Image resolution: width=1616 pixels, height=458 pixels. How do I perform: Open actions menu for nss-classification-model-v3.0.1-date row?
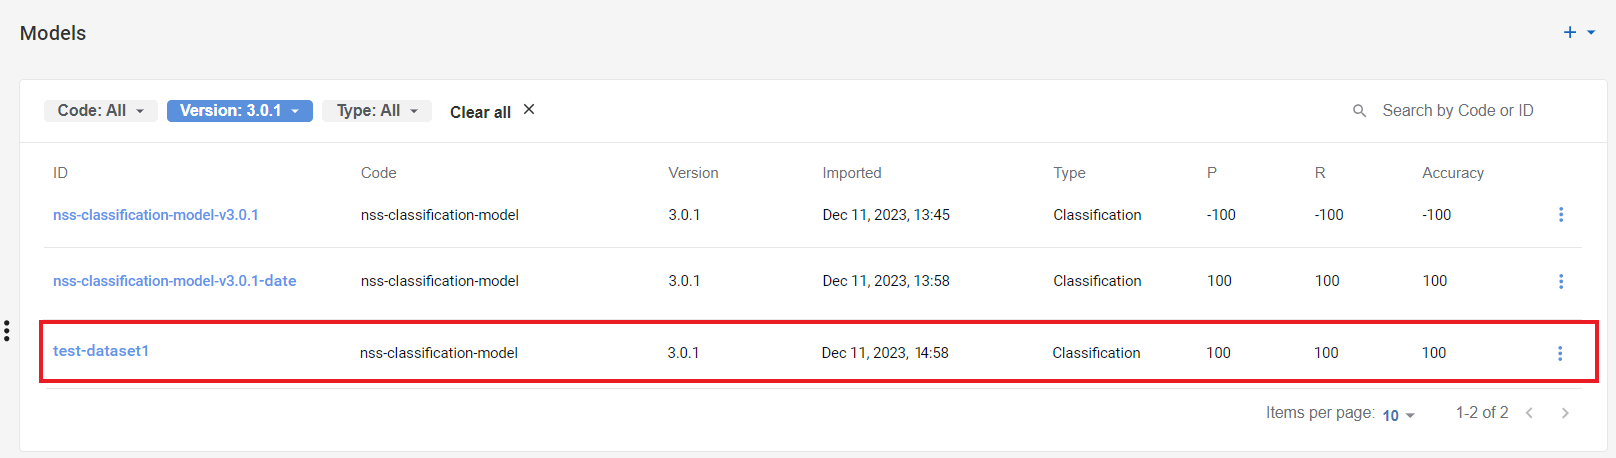1561,281
